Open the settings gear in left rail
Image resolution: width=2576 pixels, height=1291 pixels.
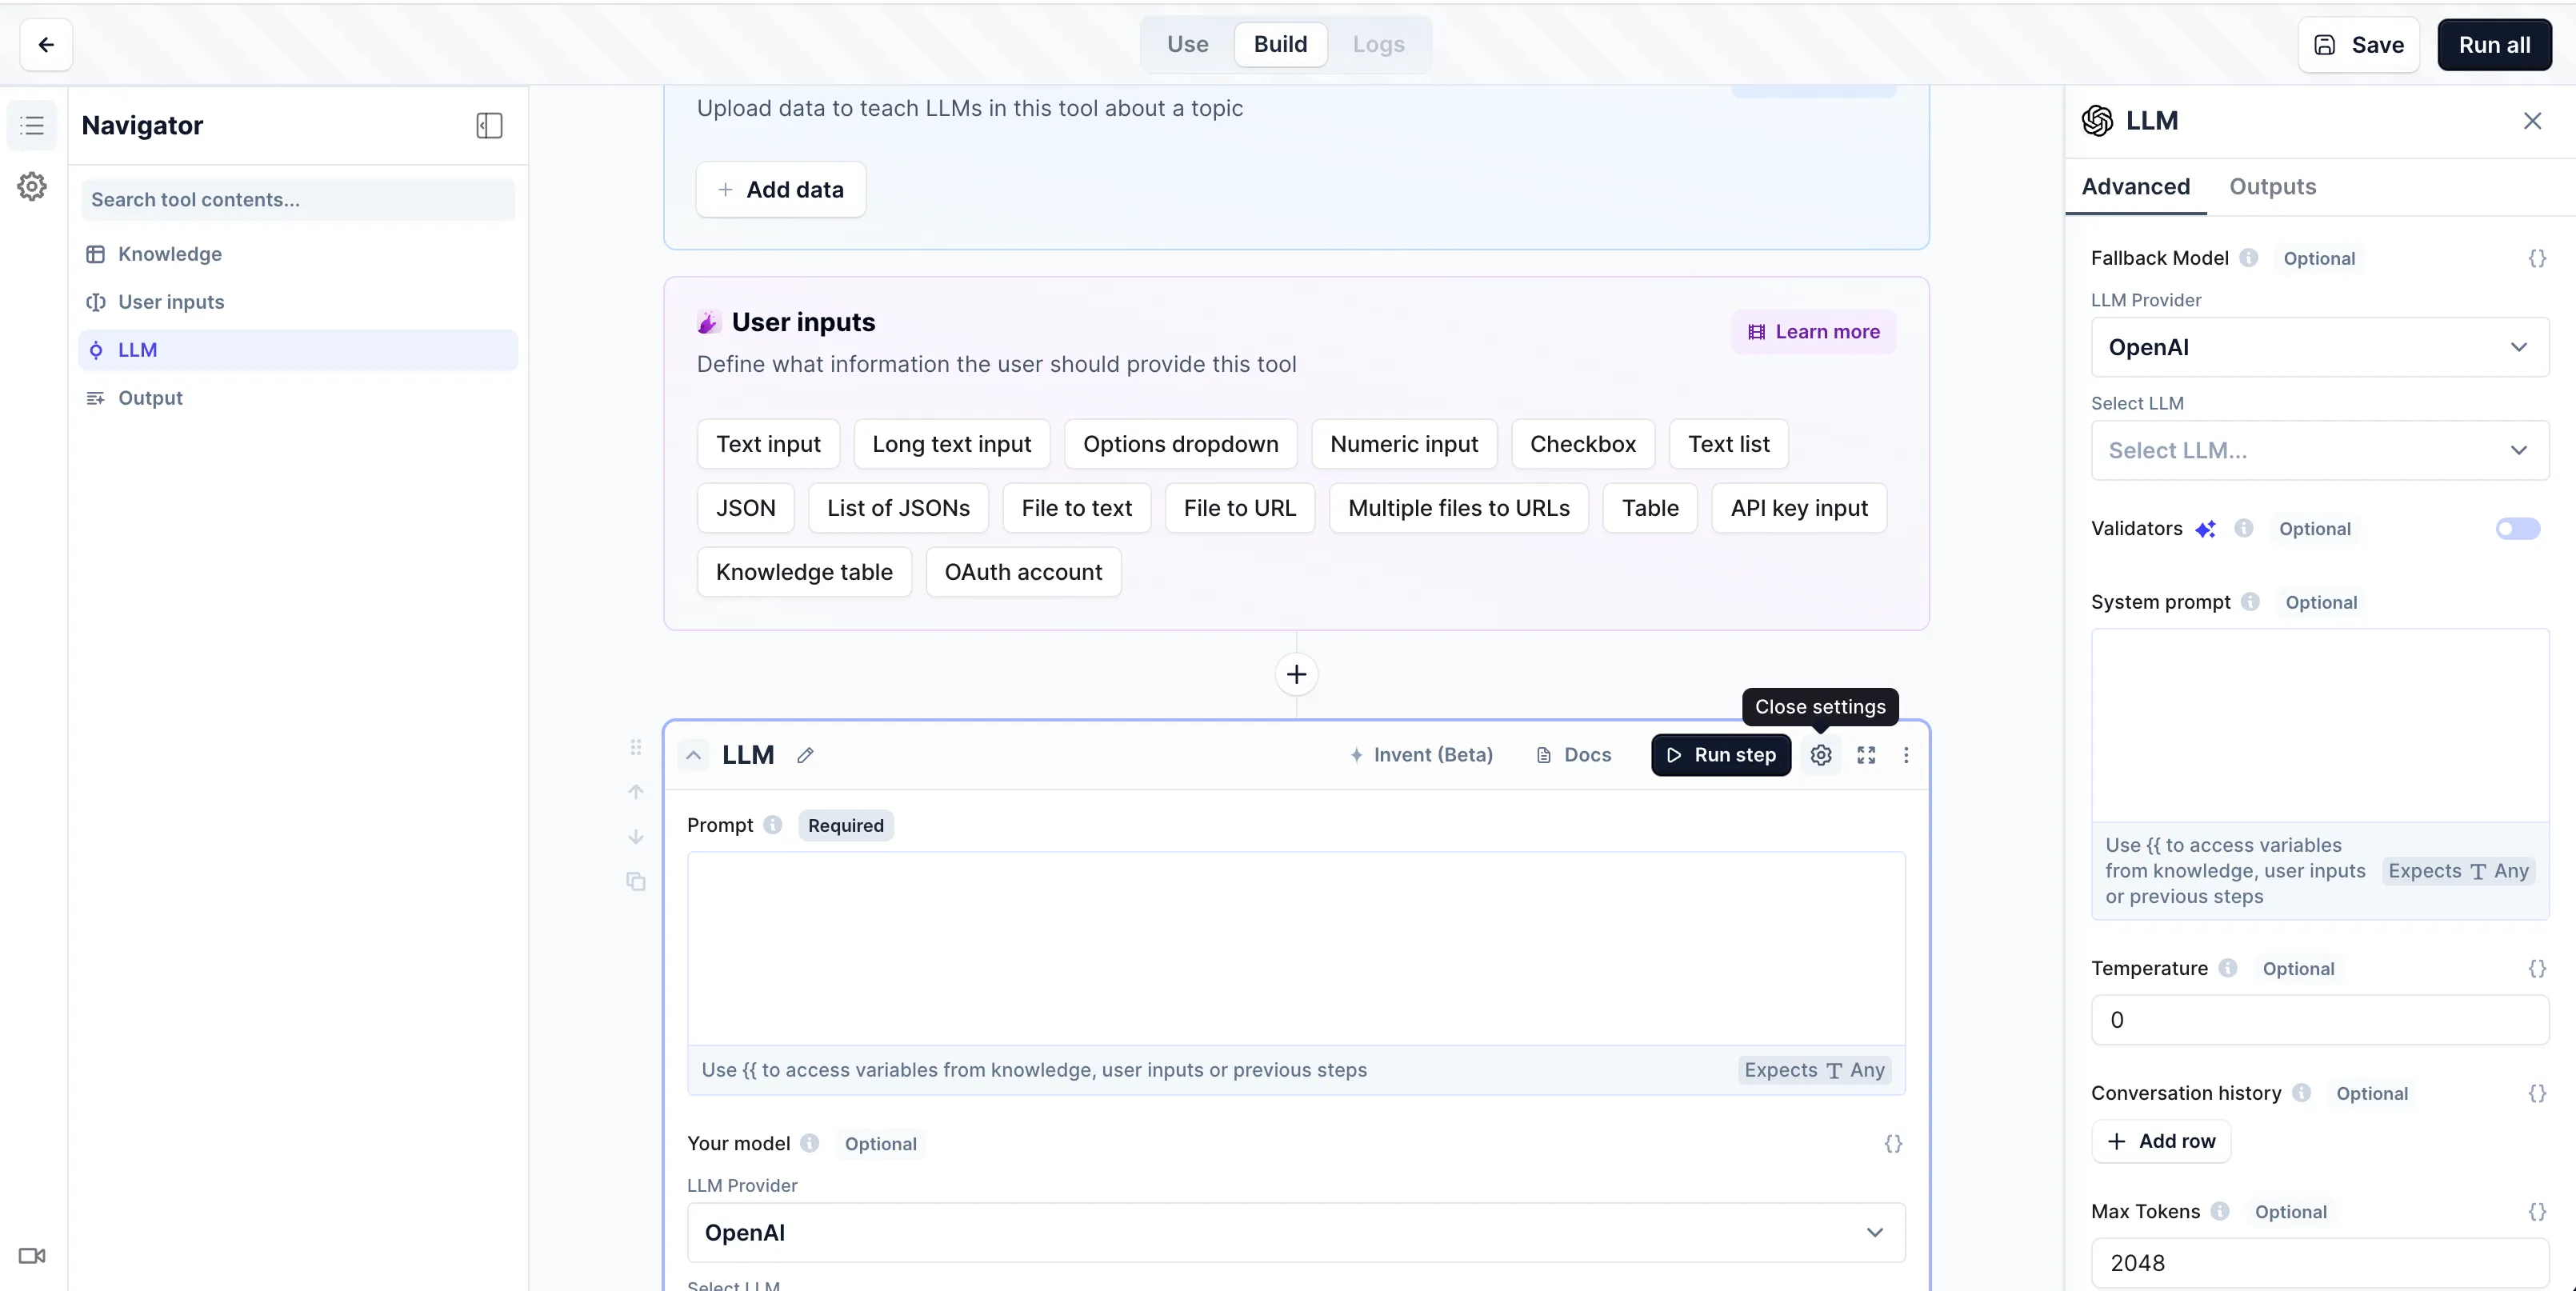pyautogui.click(x=32, y=186)
